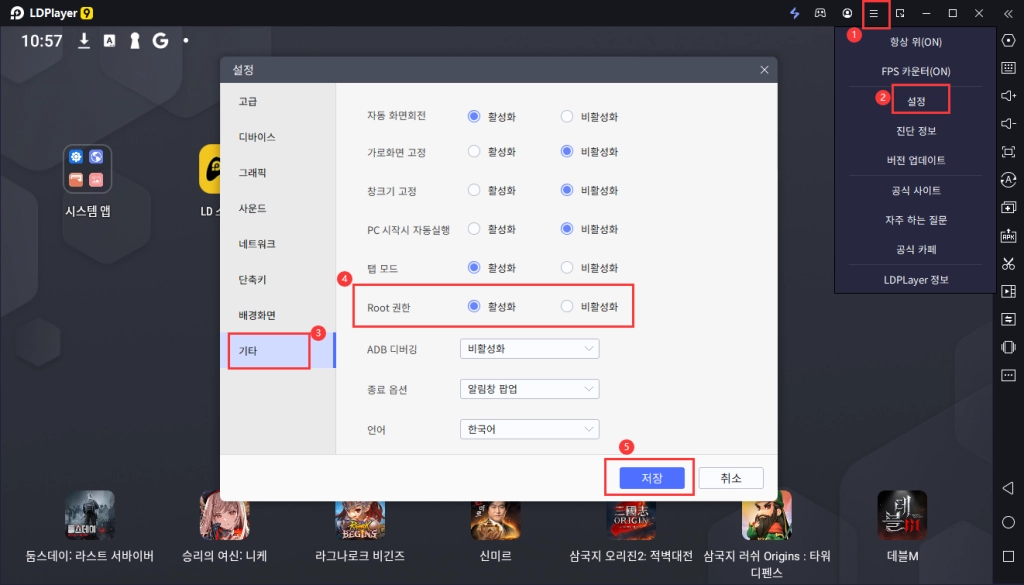Image resolution: width=1024 pixels, height=585 pixels.
Task: Expand the 종료 옵션 dropdown
Action: tap(529, 389)
